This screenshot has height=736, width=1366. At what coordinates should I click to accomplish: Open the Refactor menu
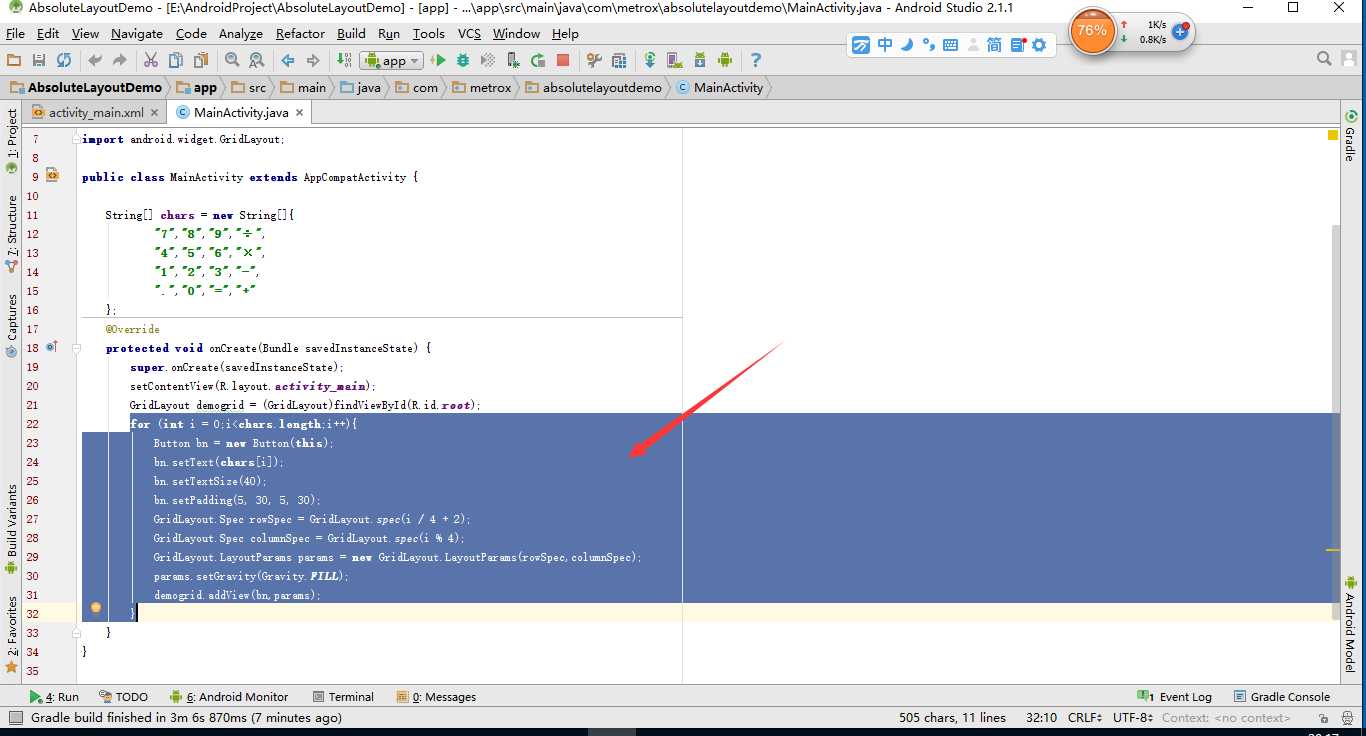(300, 33)
